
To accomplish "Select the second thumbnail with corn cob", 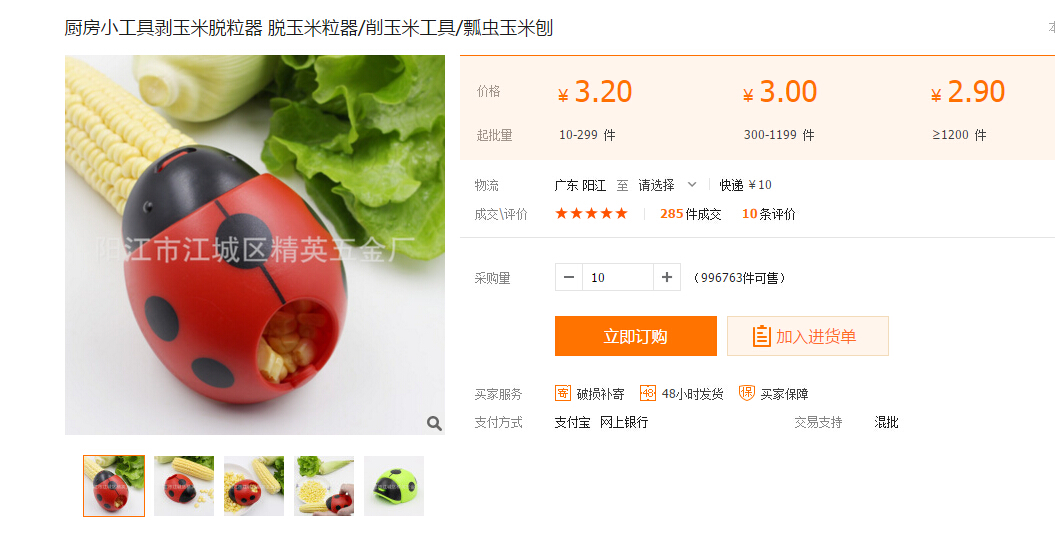I will pyautogui.click(x=184, y=486).
